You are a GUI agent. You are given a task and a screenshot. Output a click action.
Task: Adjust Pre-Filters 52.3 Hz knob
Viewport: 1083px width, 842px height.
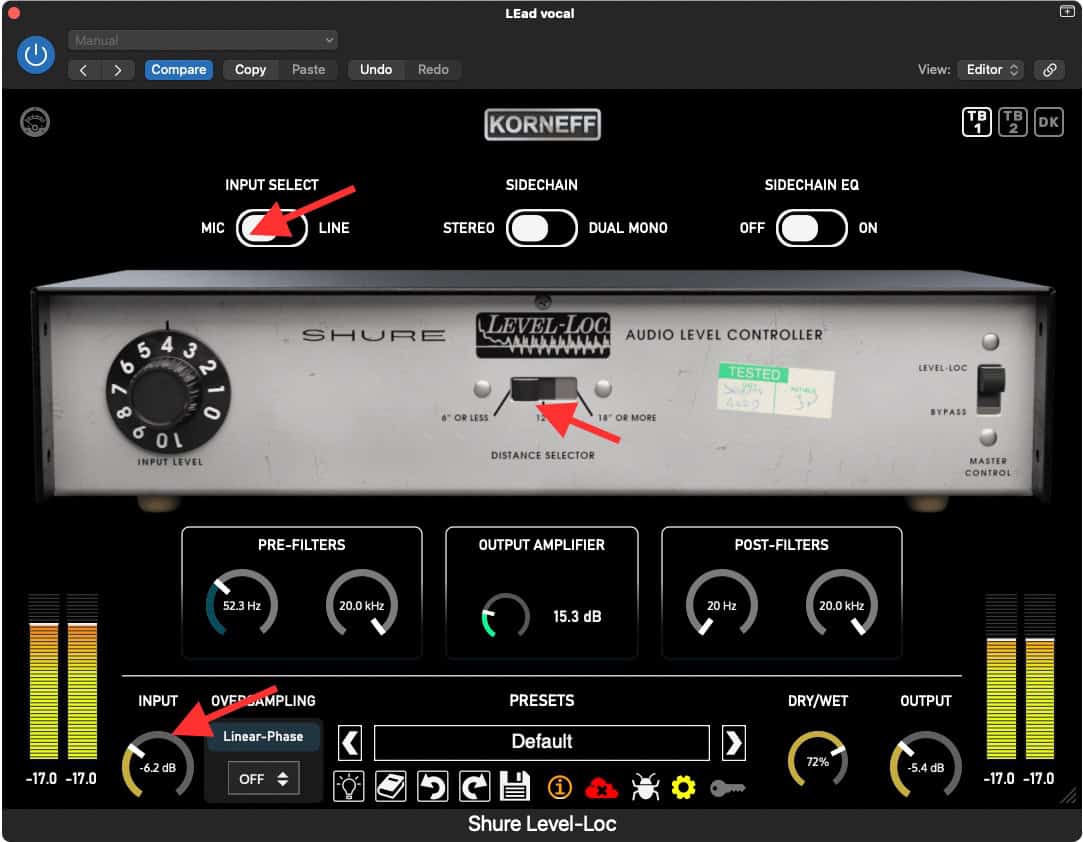point(242,604)
